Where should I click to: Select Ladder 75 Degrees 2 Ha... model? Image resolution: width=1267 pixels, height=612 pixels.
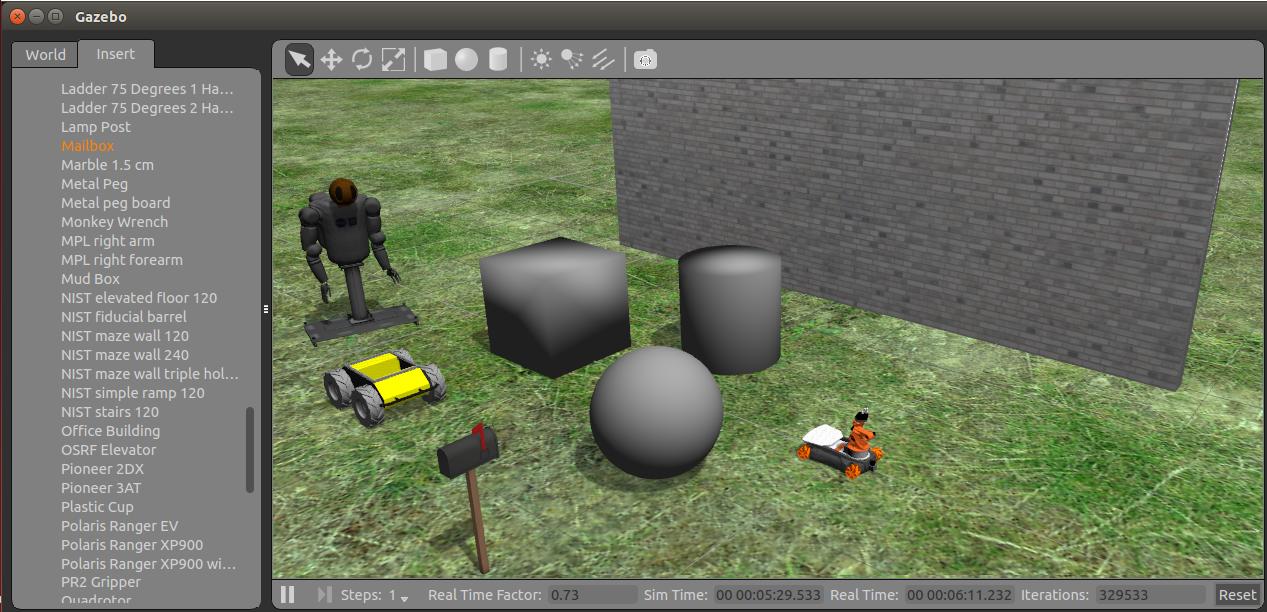(148, 107)
